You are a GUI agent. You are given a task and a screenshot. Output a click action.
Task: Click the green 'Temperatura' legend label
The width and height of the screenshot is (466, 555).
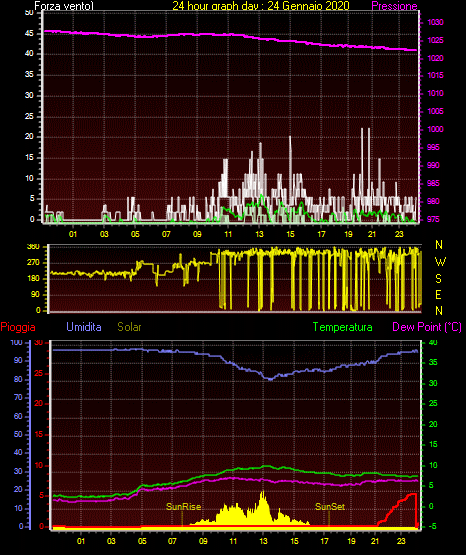(x=343, y=327)
